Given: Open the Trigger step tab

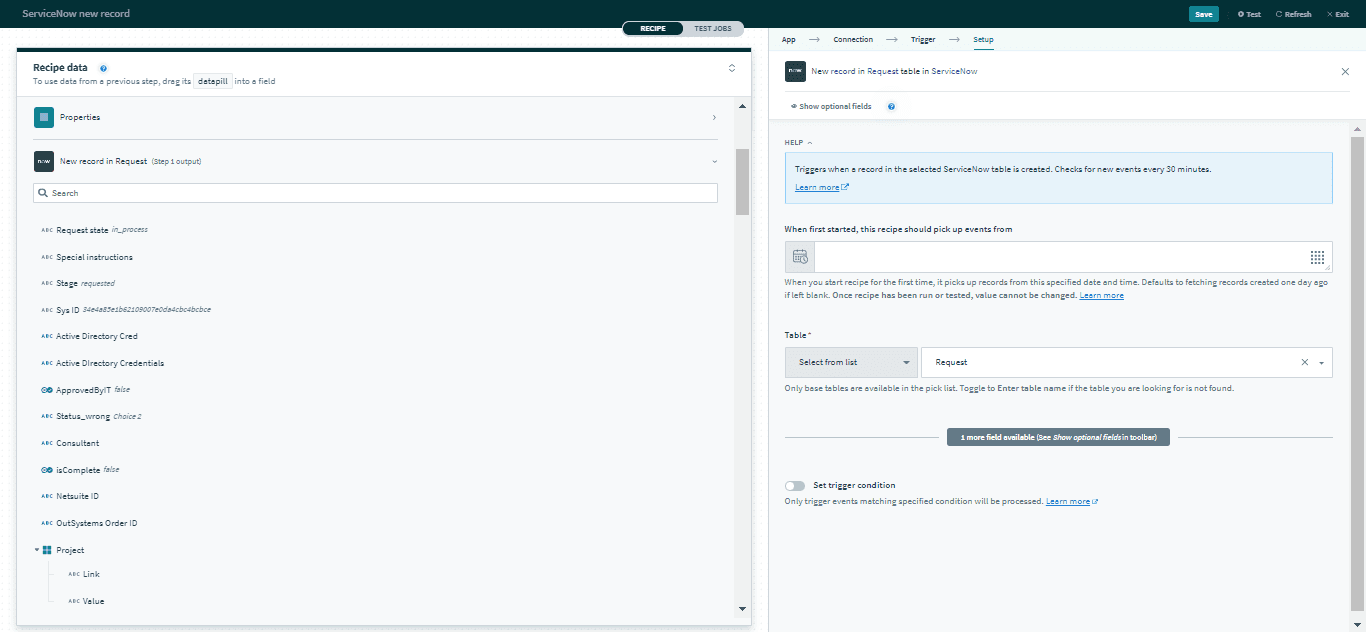Looking at the screenshot, I should [922, 40].
